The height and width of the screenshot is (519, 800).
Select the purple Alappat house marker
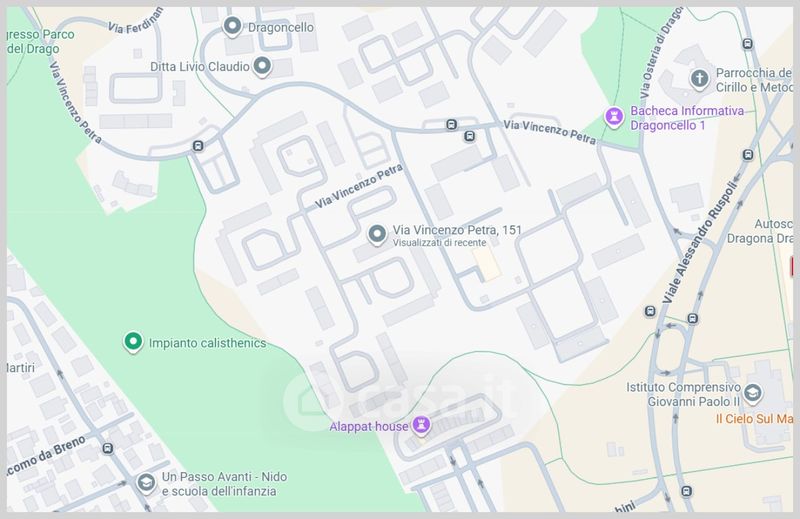[x=421, y=425]
